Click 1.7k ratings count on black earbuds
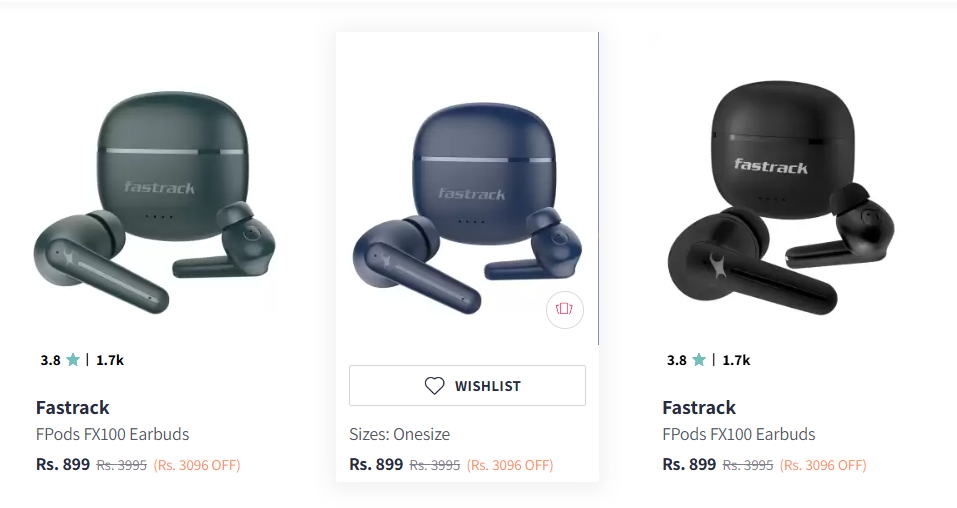The height and width of the screenshot is (508, 957). pyautogui.click(x=736, y=360)
